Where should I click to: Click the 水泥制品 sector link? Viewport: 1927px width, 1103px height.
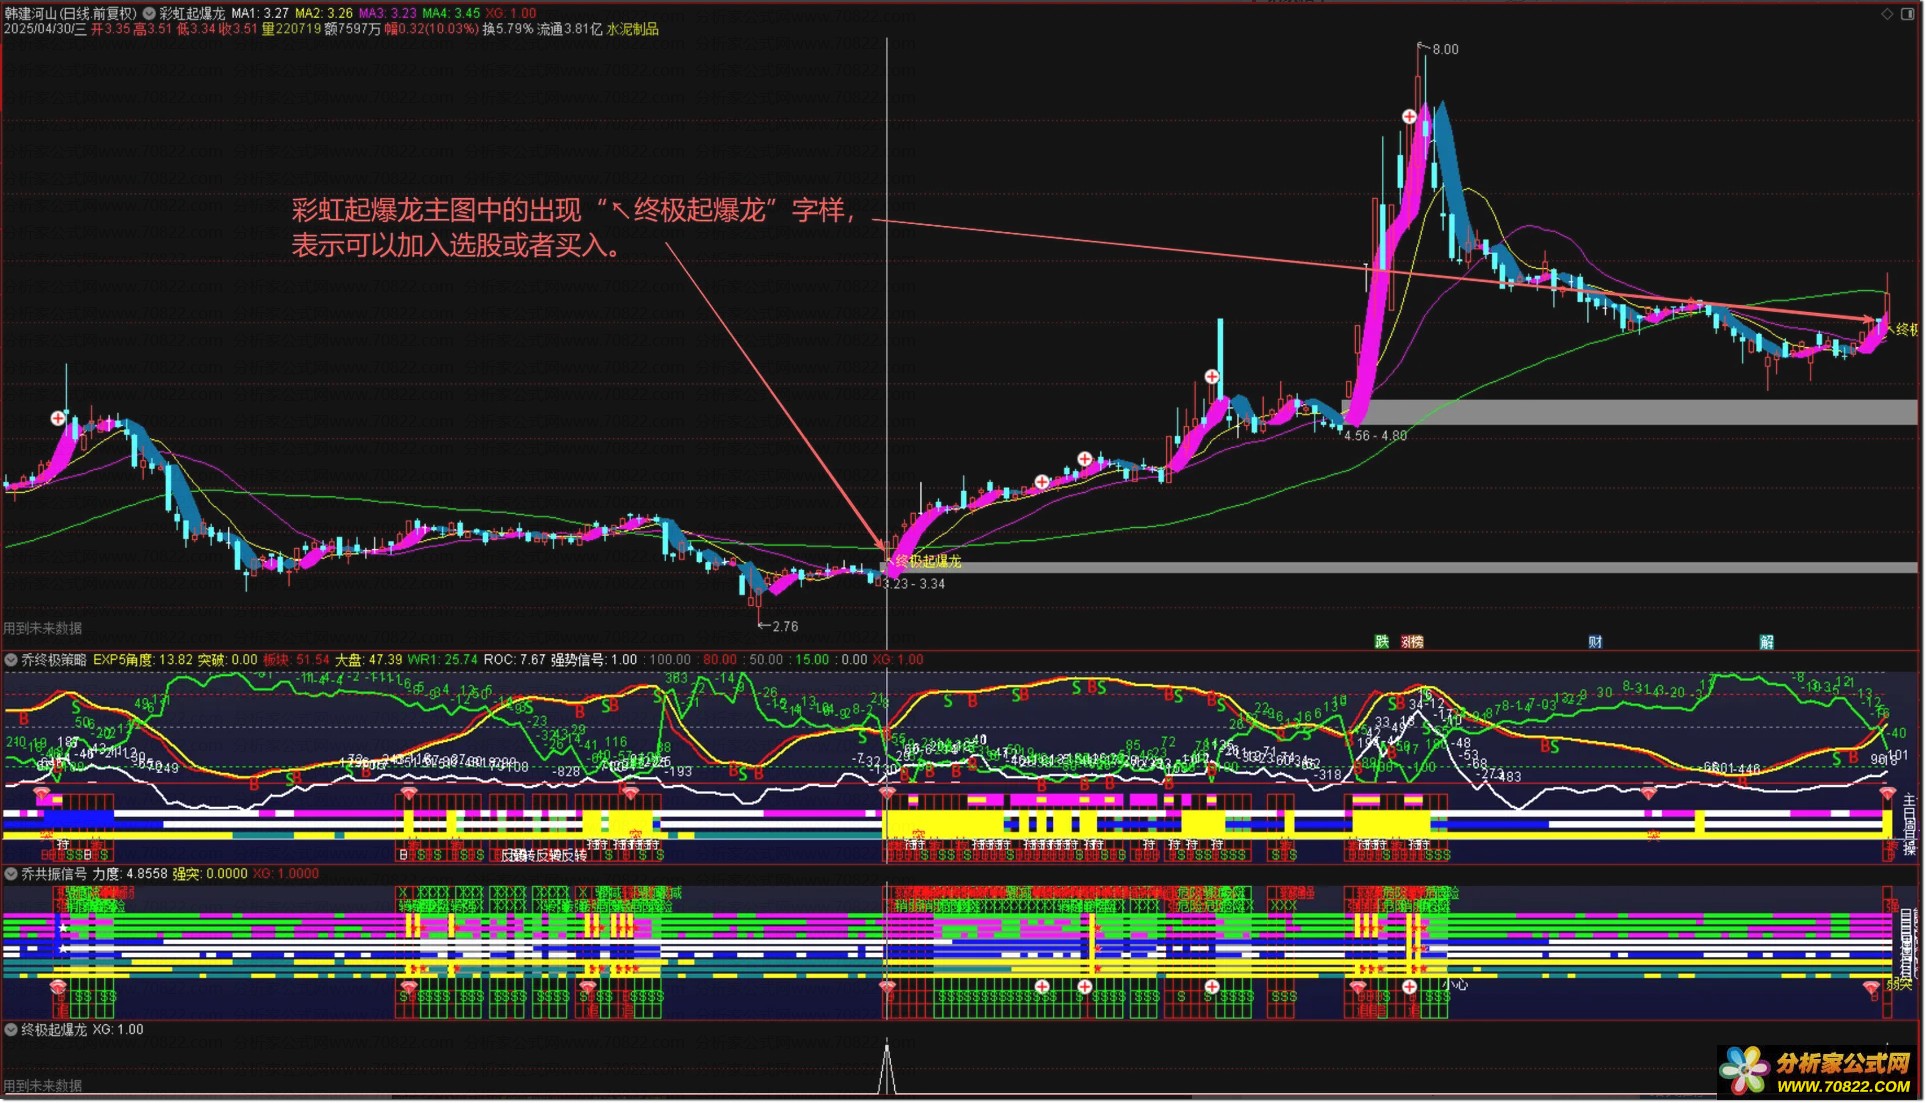(632, 29)
